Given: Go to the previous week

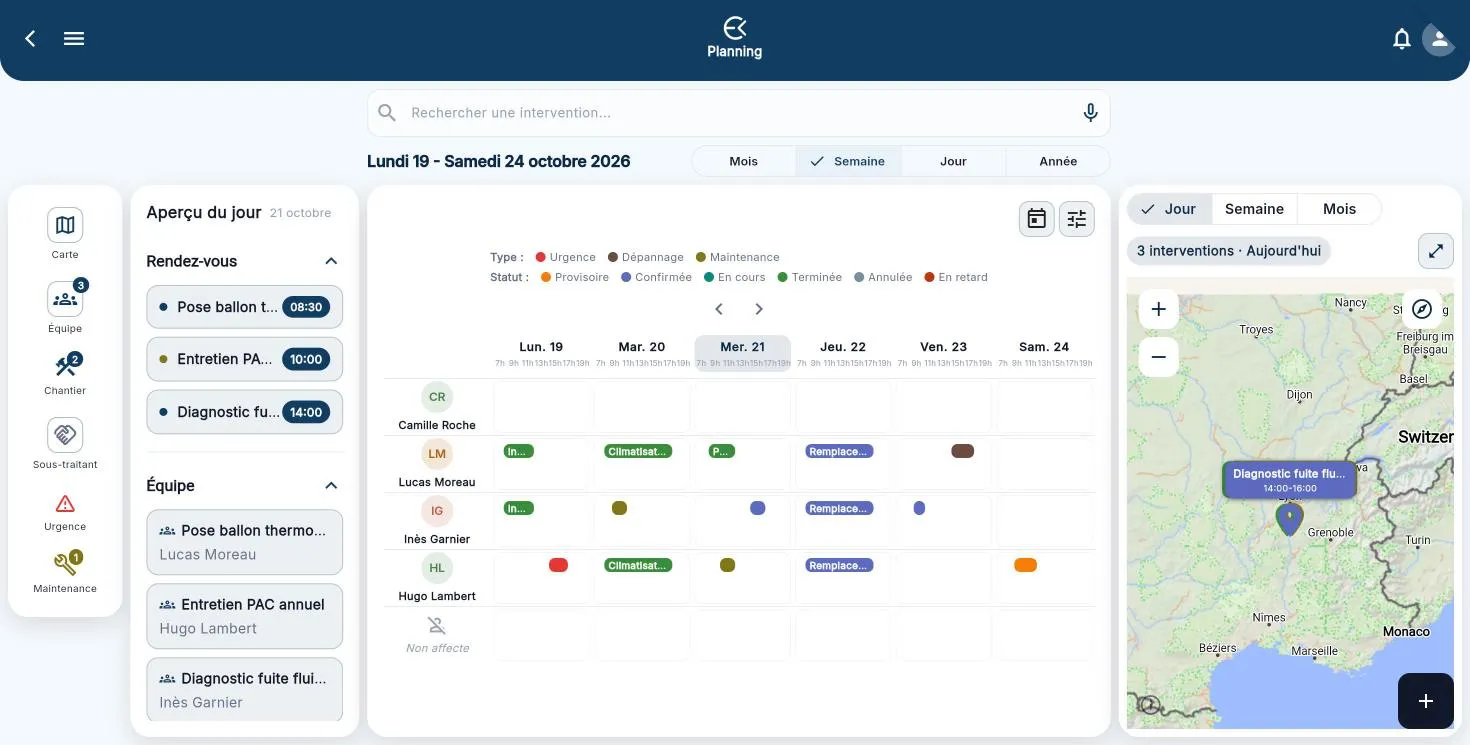Looking at the screenshot, I should tap(719, 309).
